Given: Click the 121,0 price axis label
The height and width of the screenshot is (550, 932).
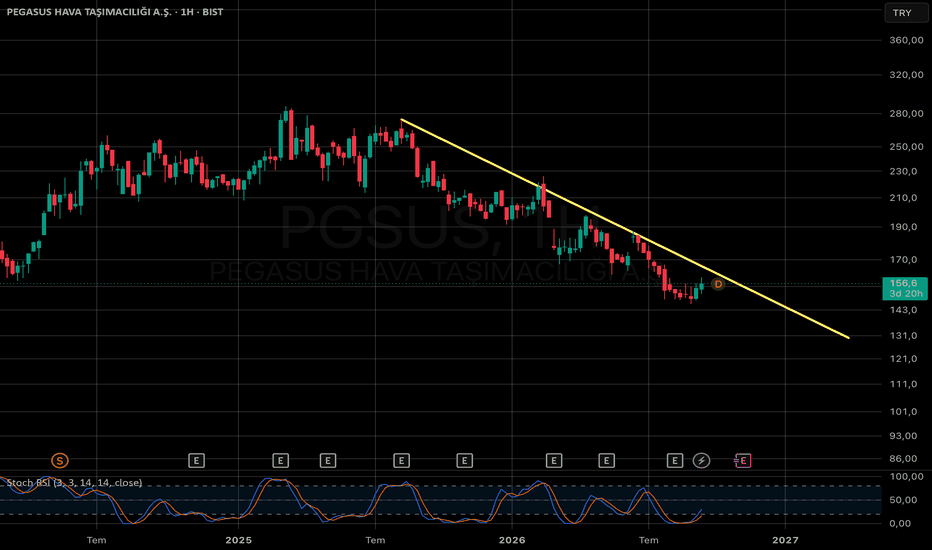Looking at the screenshot, I should (903, 359).
